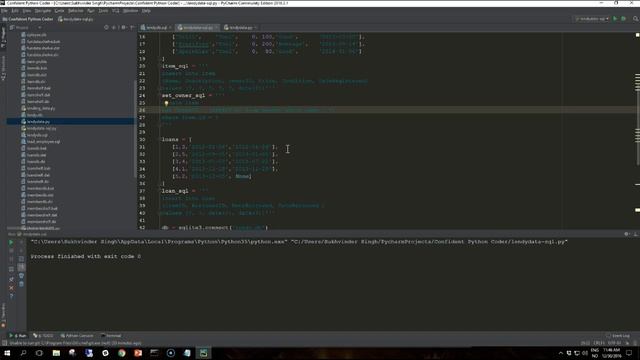
Task: Open Run panel settings gear
Action: click(627, 234)
